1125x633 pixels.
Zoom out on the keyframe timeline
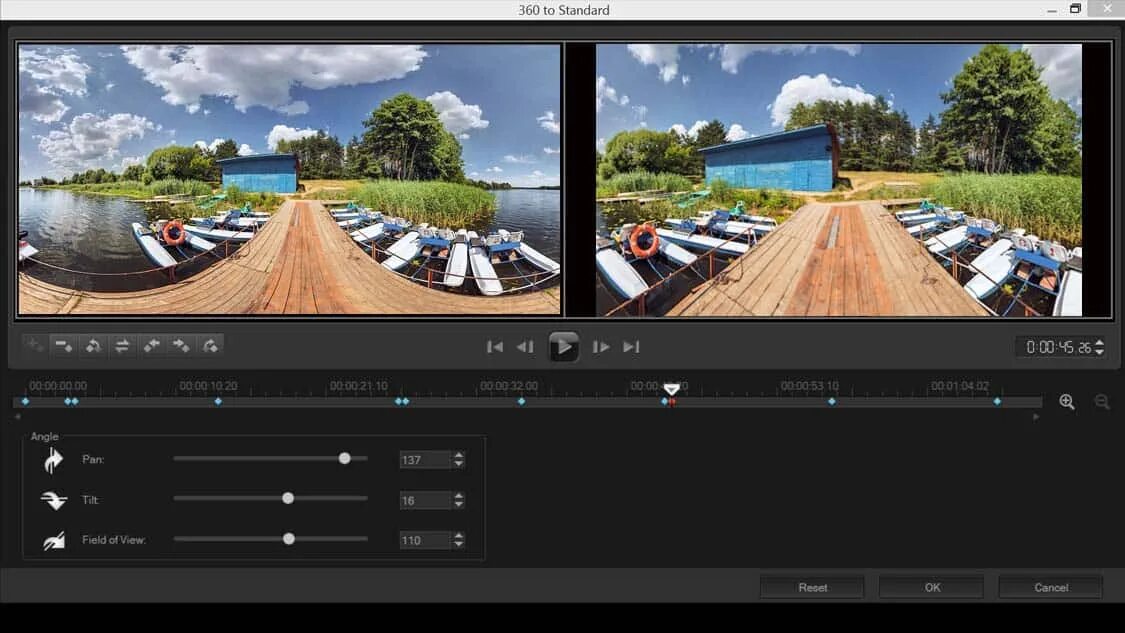pos(1102,402)
